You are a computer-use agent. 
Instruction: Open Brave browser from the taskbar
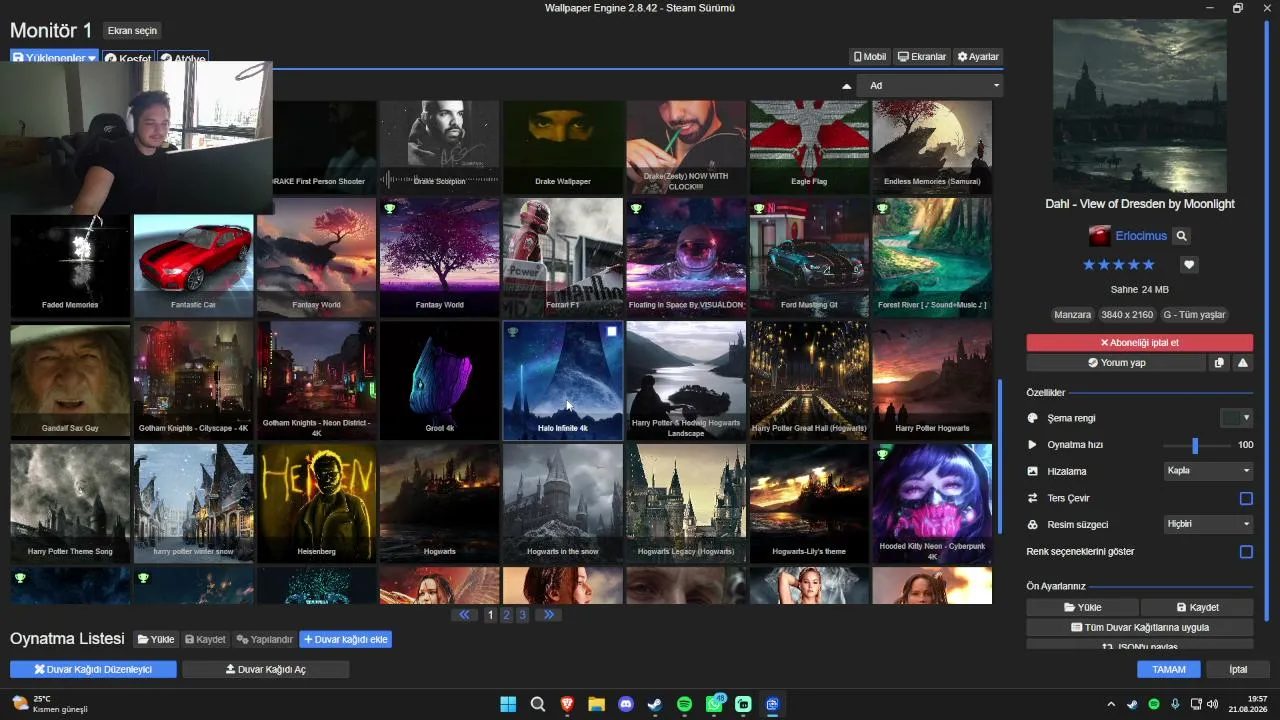click(x=567, y=704)
